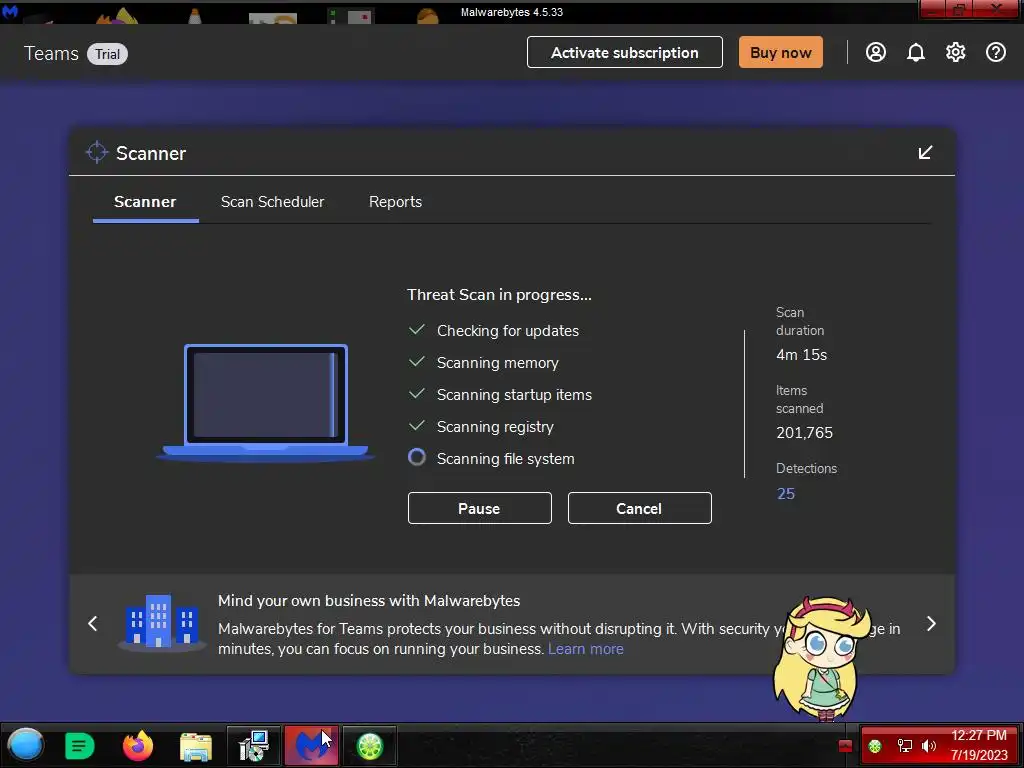
Task: Click the Scanner crosshair icon
Action: click(97, 152)
